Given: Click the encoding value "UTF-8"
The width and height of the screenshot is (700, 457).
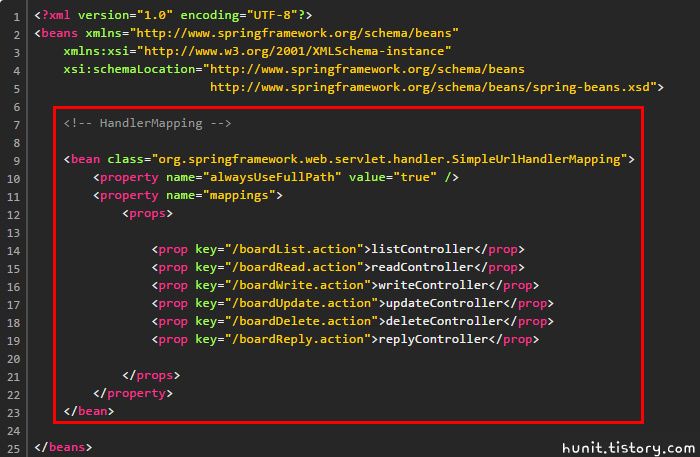Looking at the screenshot, I should [272, 15].
